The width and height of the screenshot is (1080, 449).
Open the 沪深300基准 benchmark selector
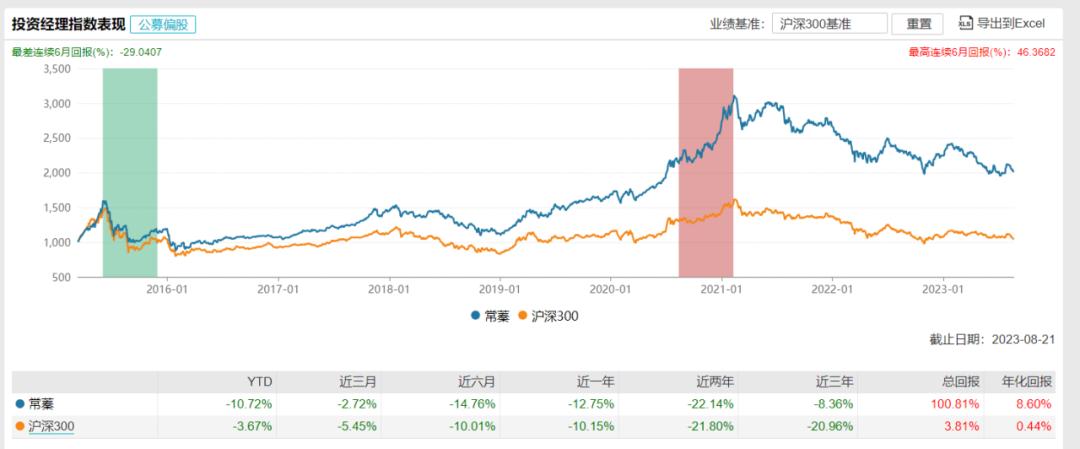click(829, 23)
